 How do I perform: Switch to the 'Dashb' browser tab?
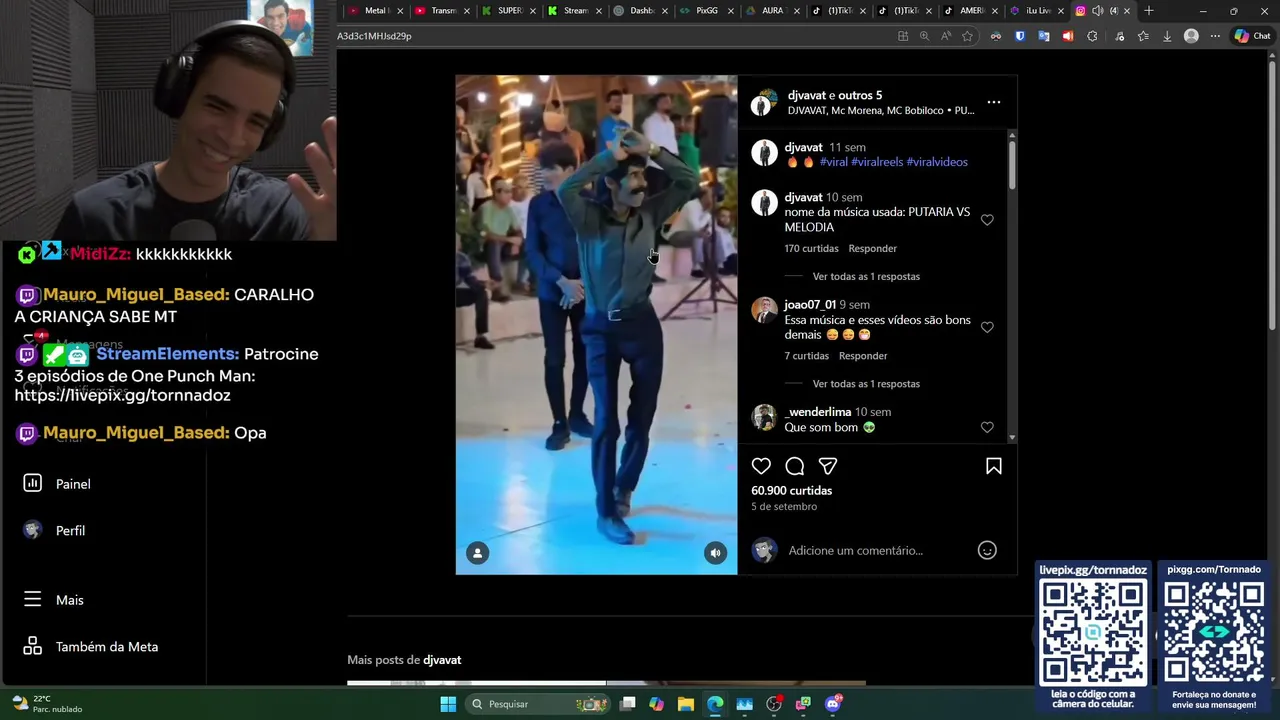click(x=640, y=11)
